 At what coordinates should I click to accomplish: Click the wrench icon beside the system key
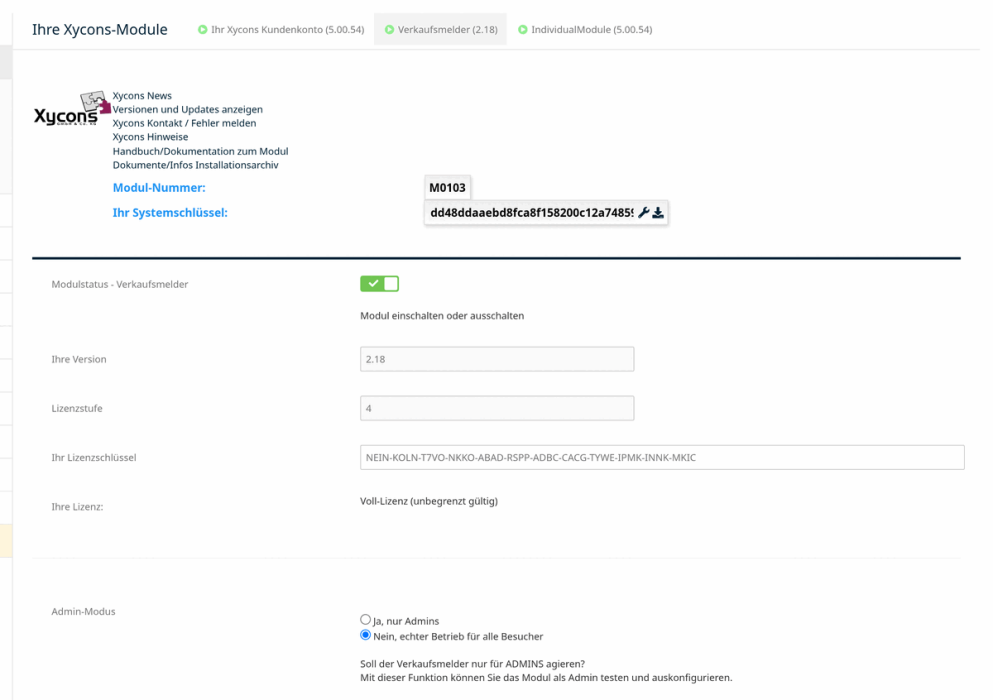coord(643,213)
